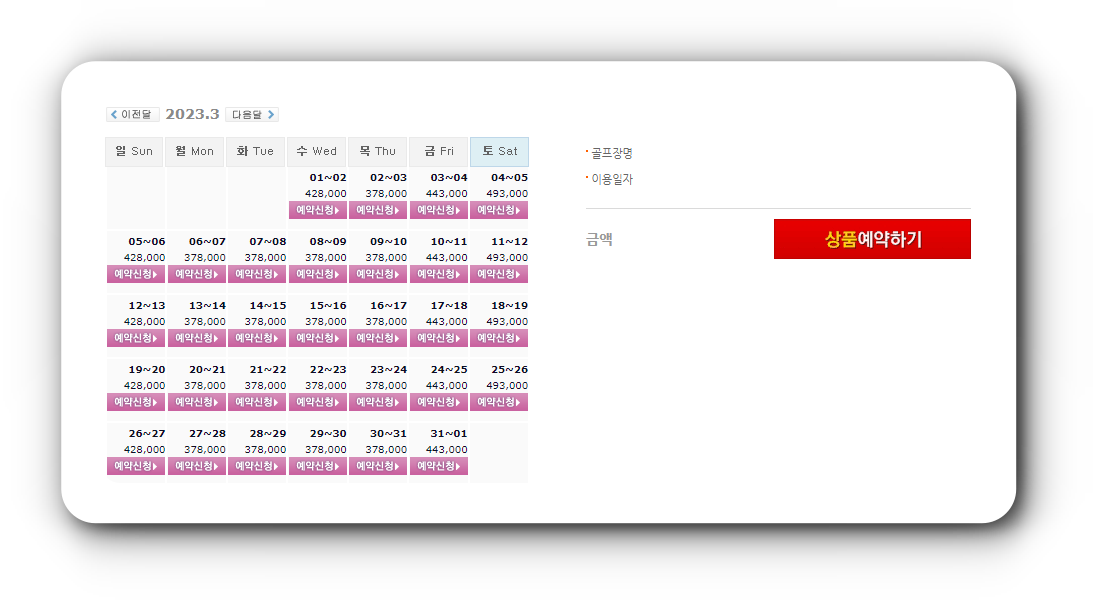Select the 목 Thu column header
This screenshot has height=600, width=1093.
(x=377, y=151)
